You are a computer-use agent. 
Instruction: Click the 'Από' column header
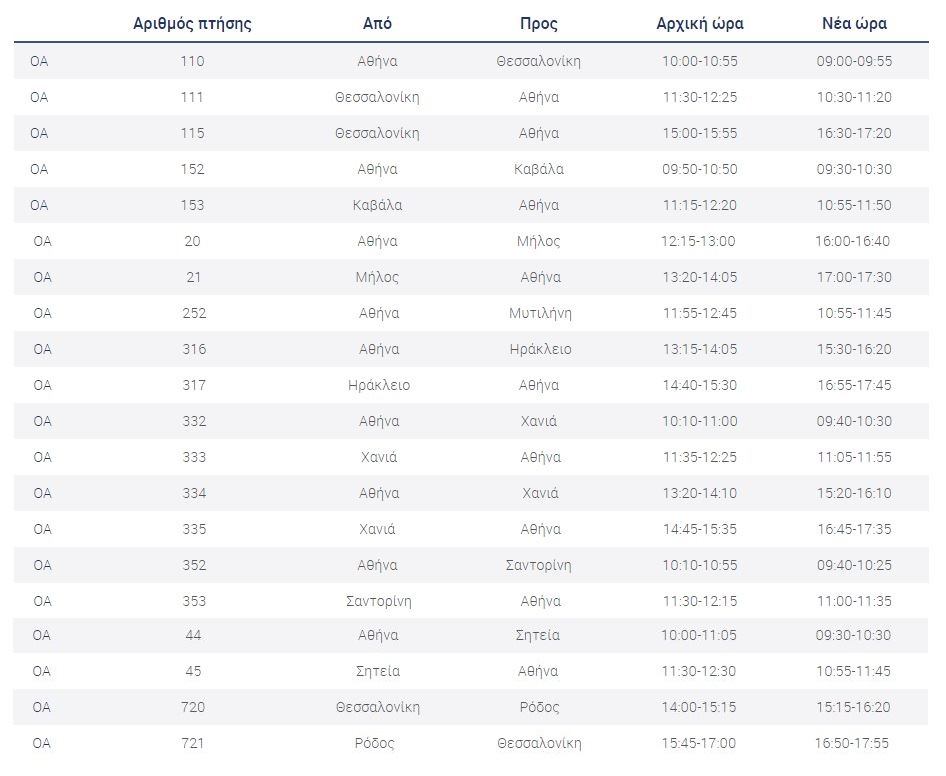(x=377, y=24)
